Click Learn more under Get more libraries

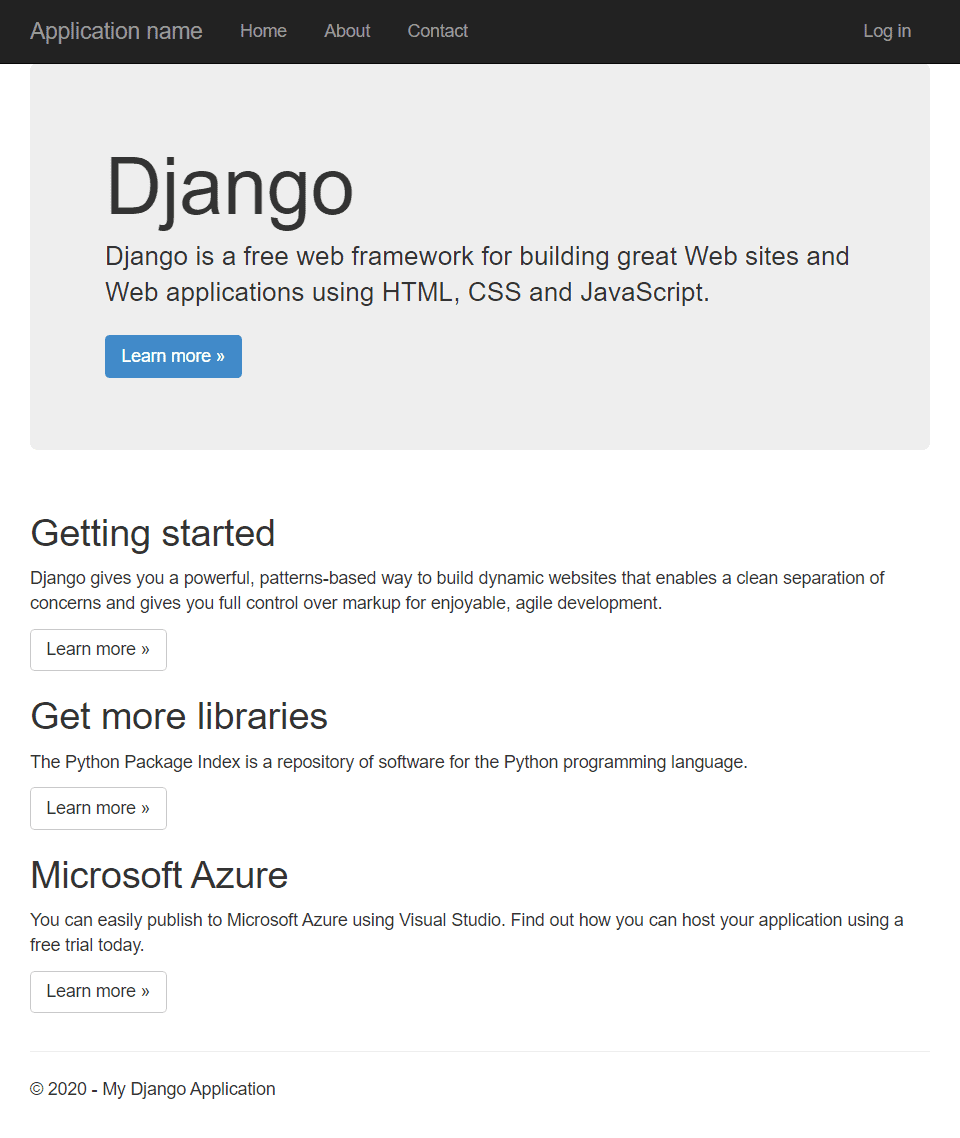[98, 809]
